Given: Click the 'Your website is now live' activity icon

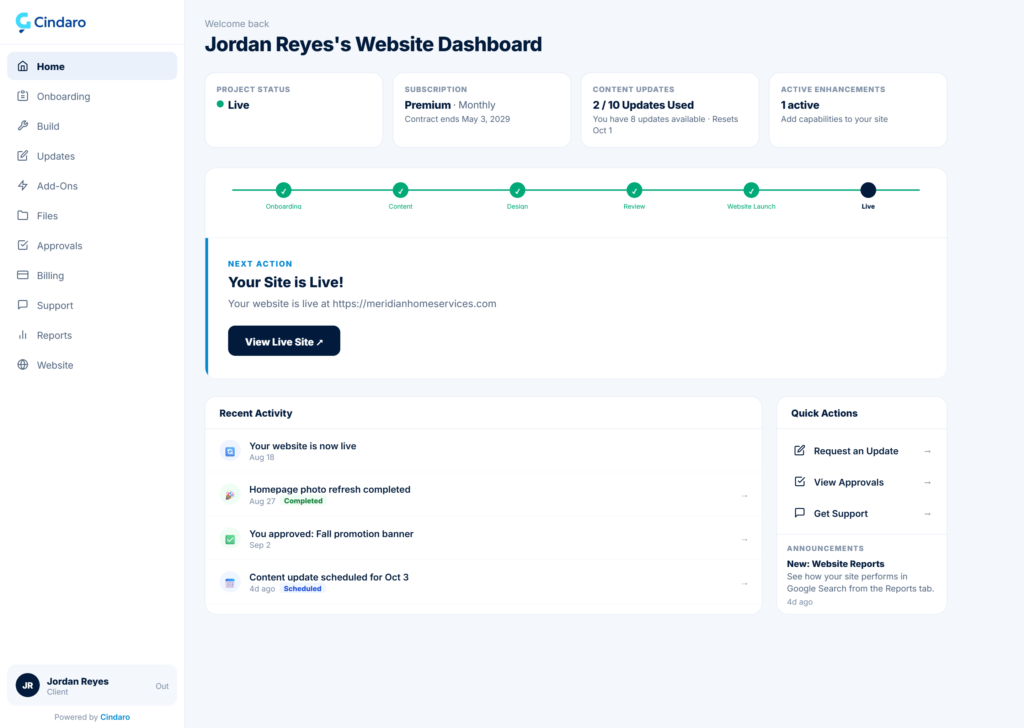Looking at the screenshot, I should [230, 451].
